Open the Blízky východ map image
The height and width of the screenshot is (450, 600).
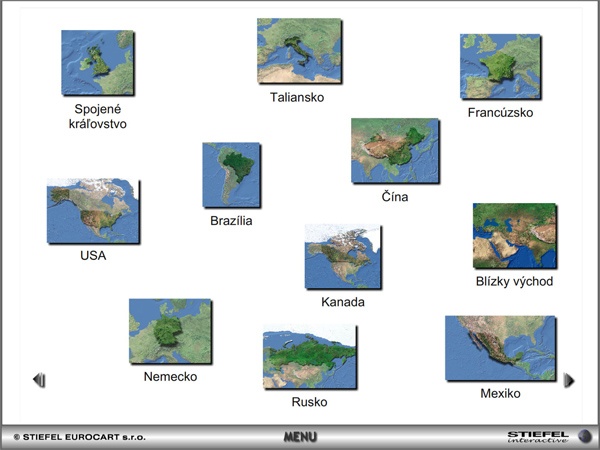point(514,236)
